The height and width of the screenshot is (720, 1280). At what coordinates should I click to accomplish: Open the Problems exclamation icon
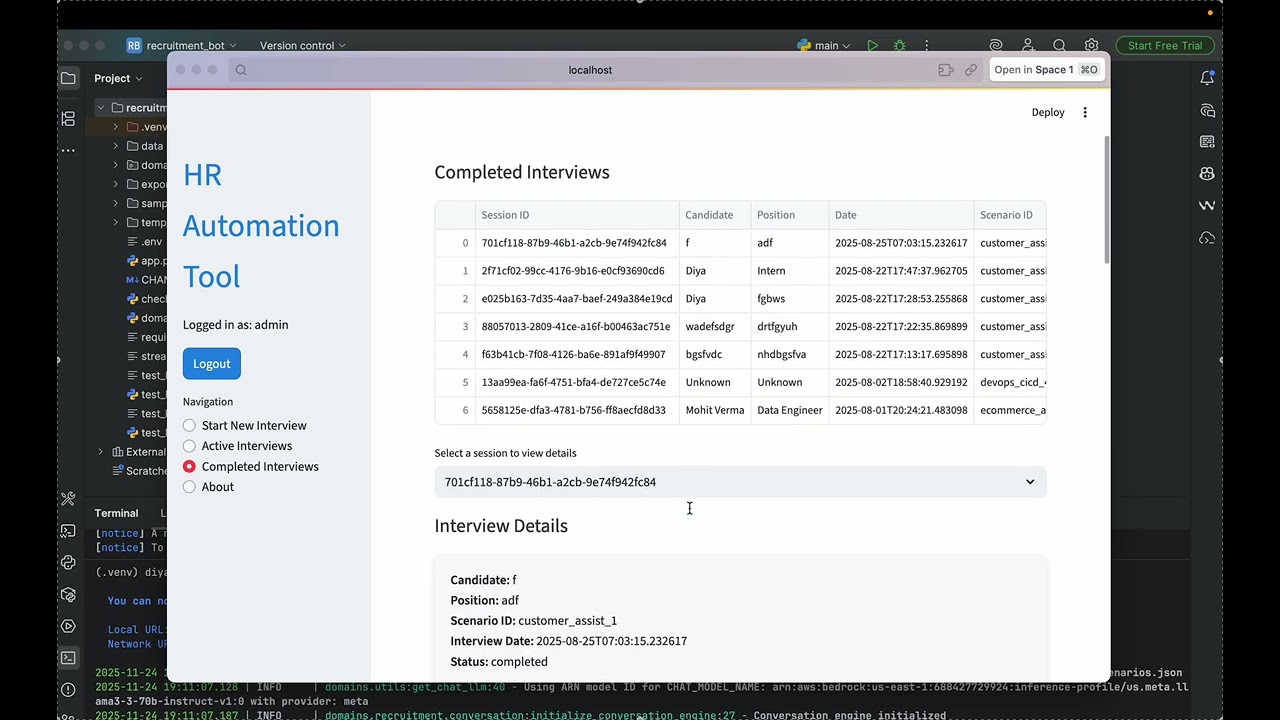point(68,689)
